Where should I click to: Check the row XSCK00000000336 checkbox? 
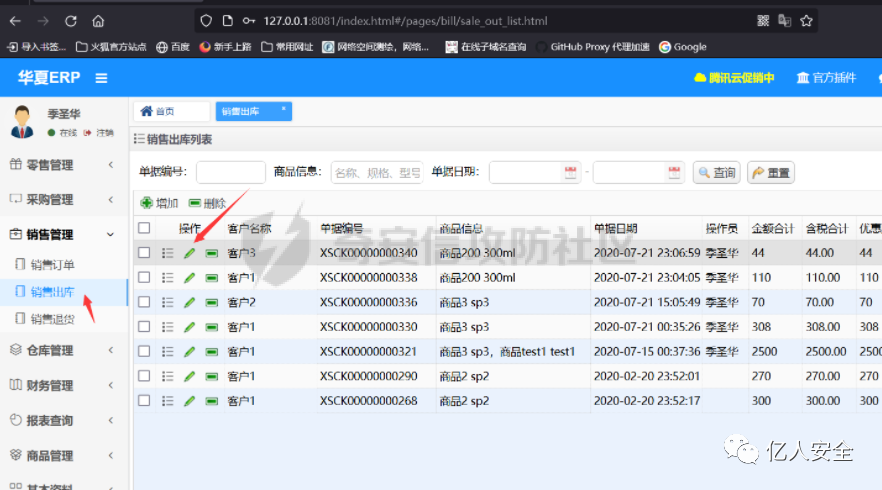click(x=144, y=302)
